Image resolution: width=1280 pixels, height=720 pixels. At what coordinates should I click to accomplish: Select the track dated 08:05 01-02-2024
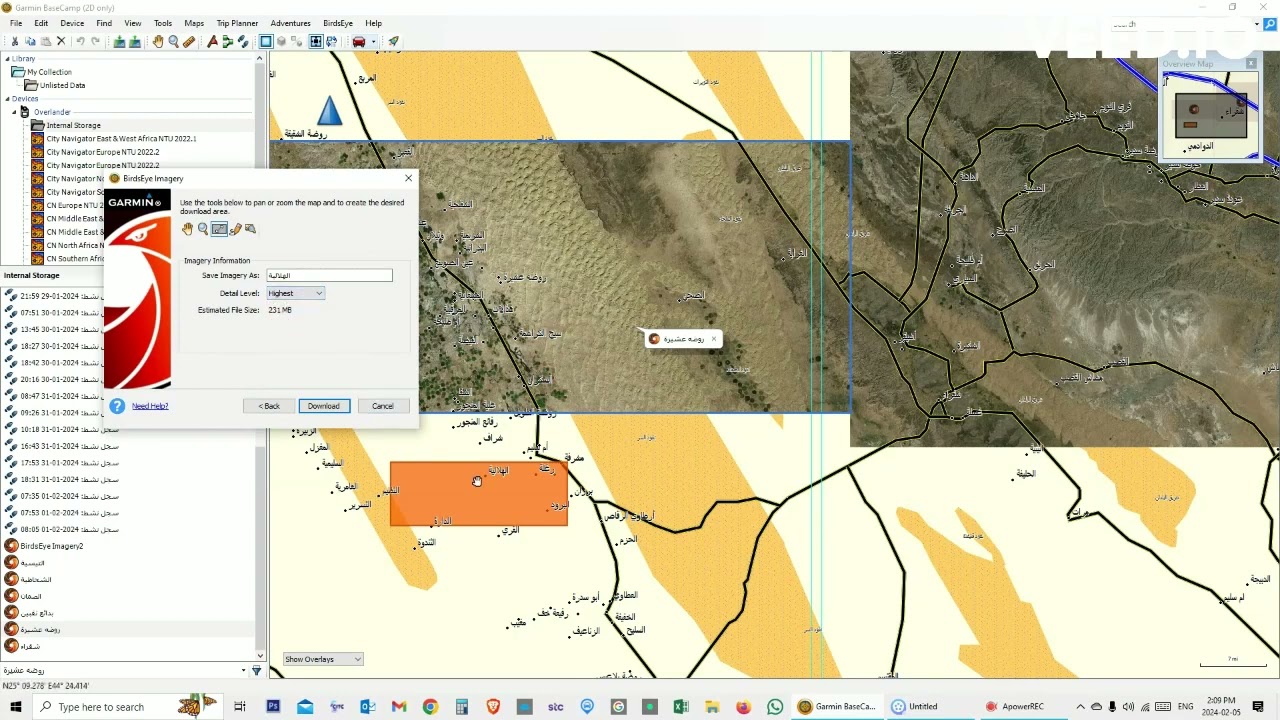69,529
